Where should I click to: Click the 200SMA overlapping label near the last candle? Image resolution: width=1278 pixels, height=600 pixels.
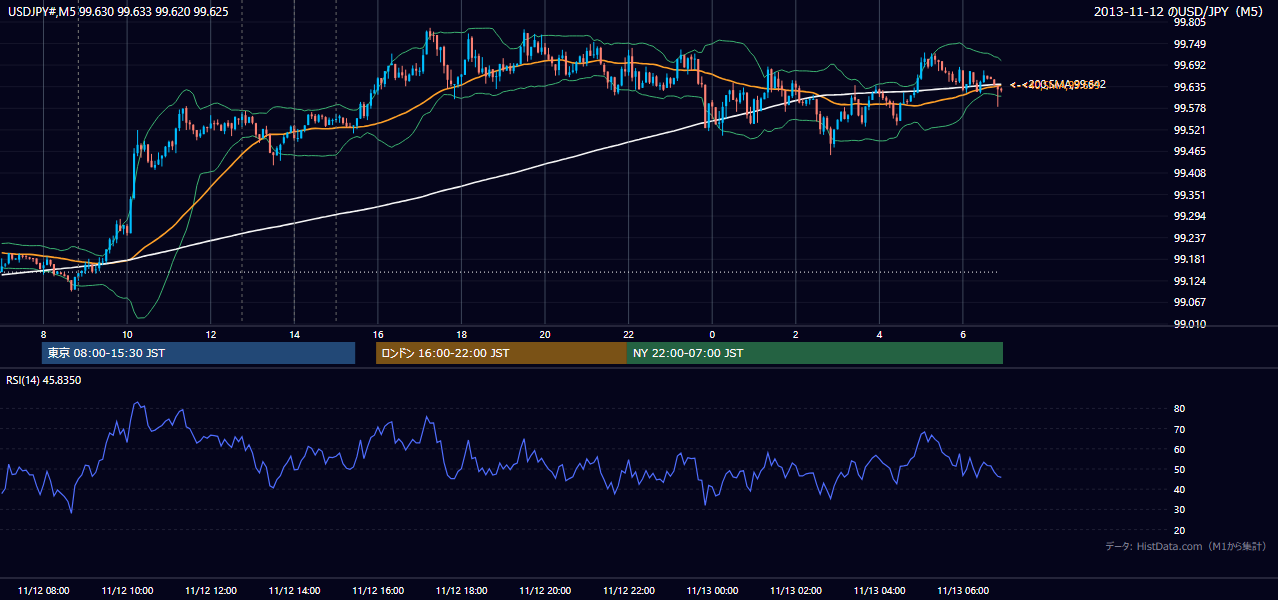(x=1058, y=85)
